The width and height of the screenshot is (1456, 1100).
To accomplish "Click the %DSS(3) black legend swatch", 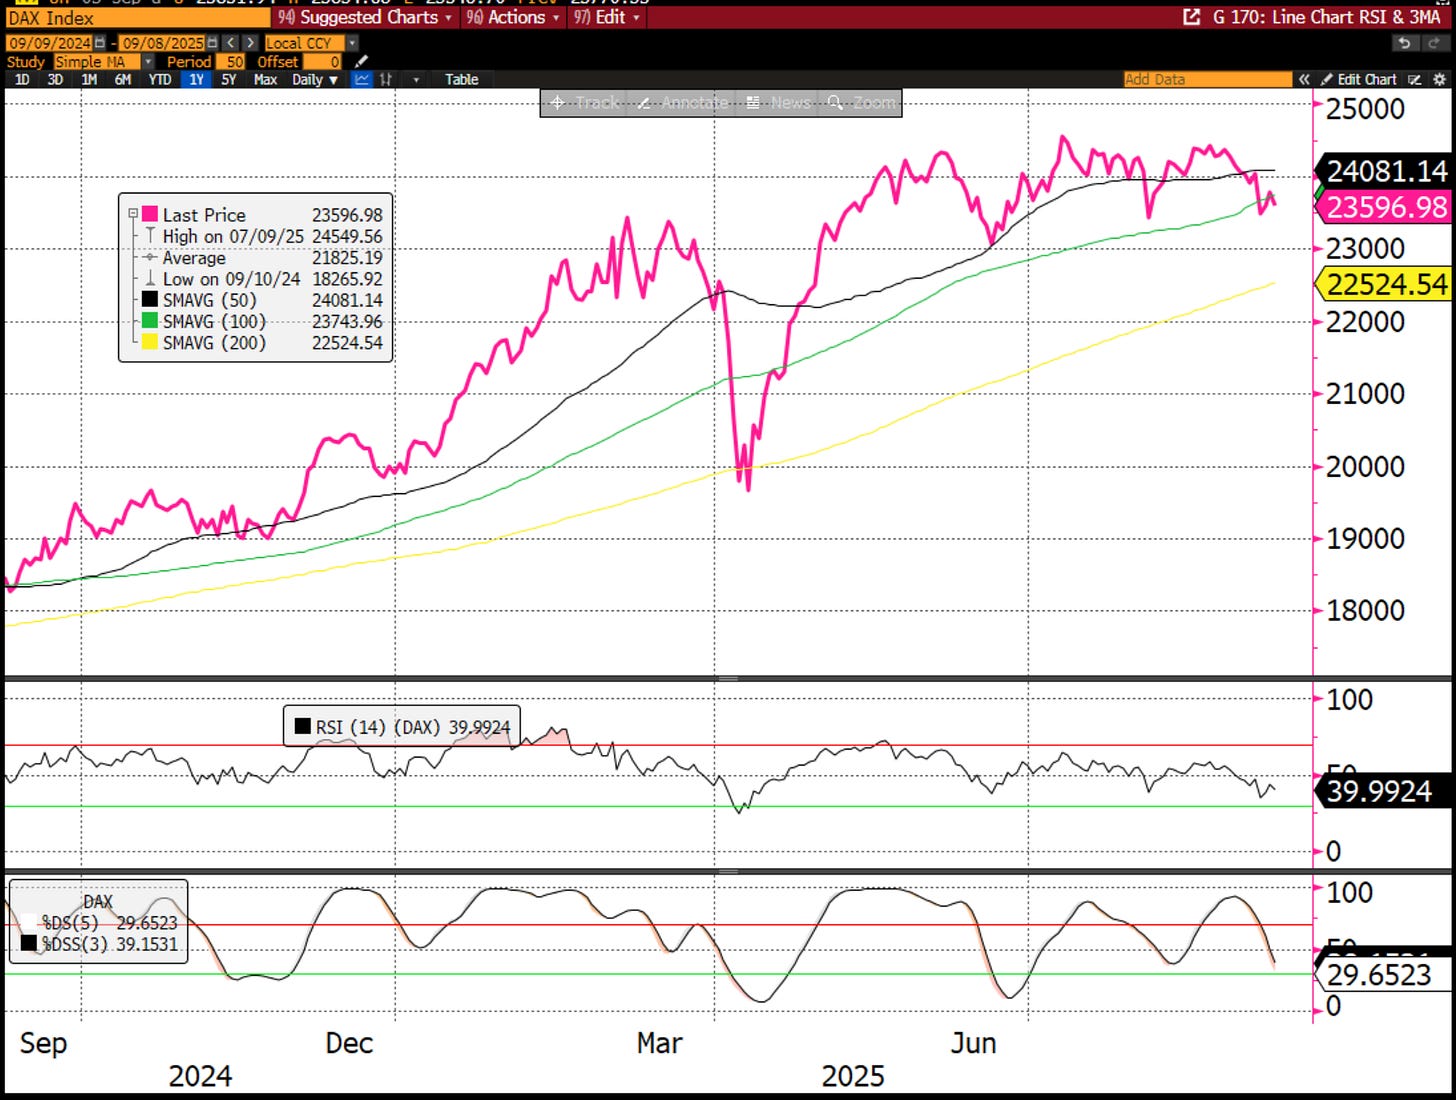I will tap(29, 943).
